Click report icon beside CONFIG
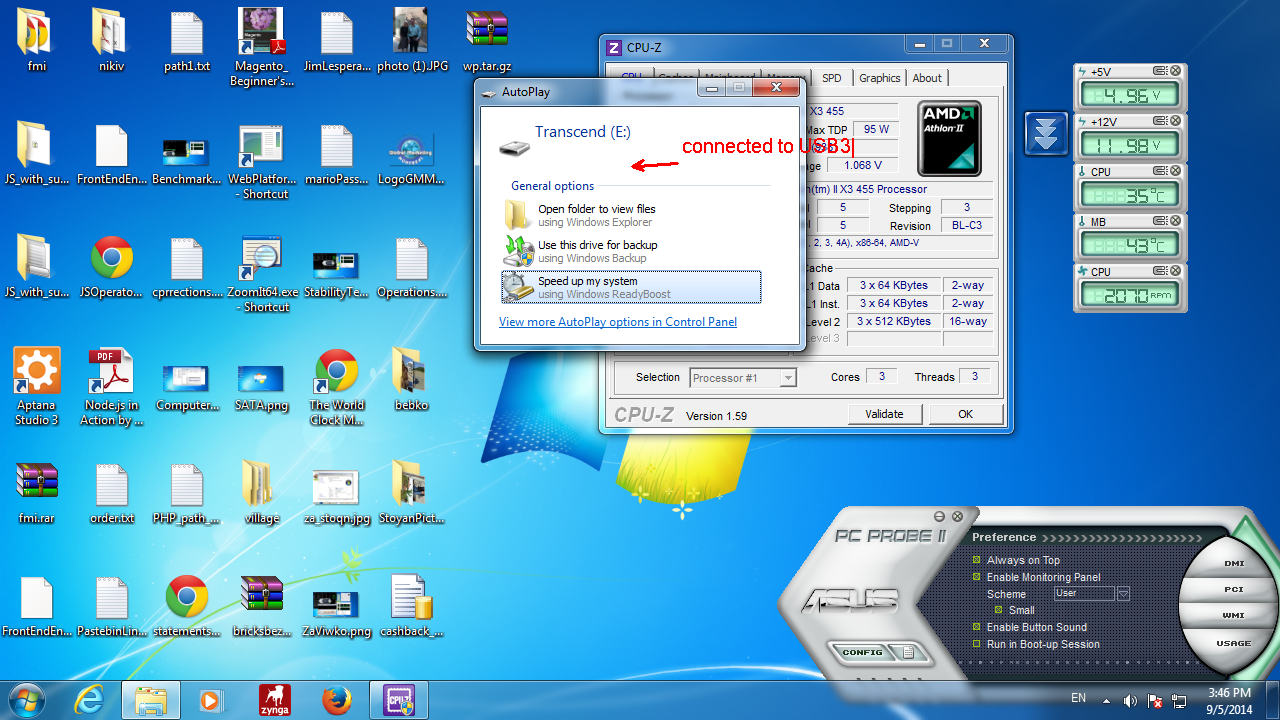Viewport: 1280px width, 720px height. coord(908,652)
